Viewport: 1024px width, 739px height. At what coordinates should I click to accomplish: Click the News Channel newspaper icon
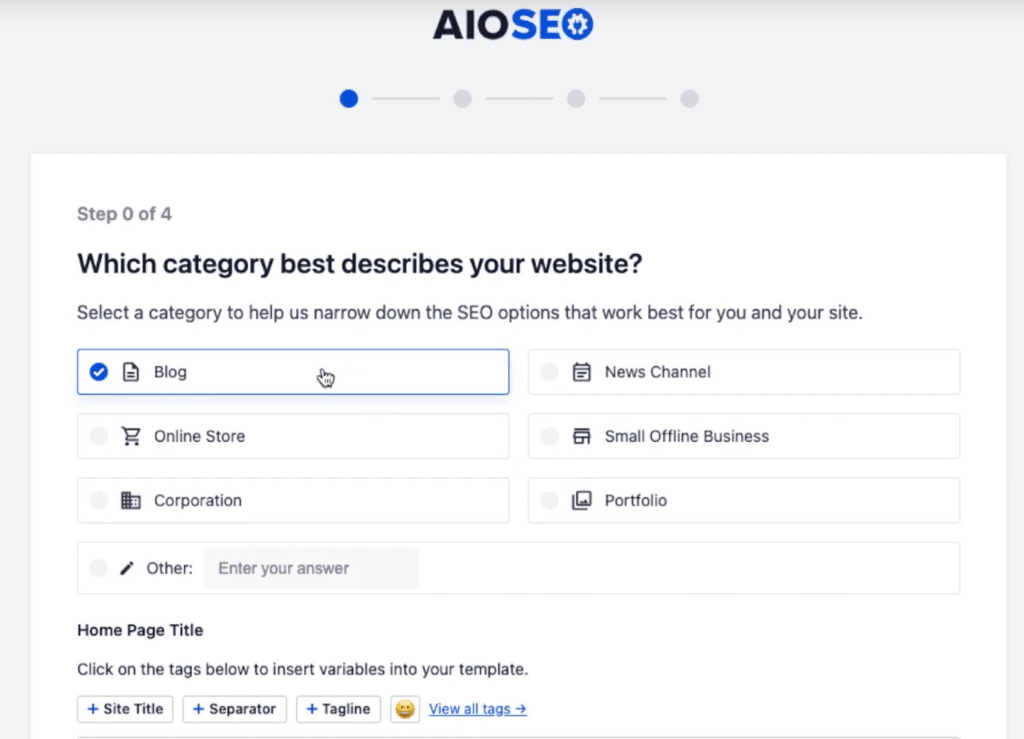581,372
